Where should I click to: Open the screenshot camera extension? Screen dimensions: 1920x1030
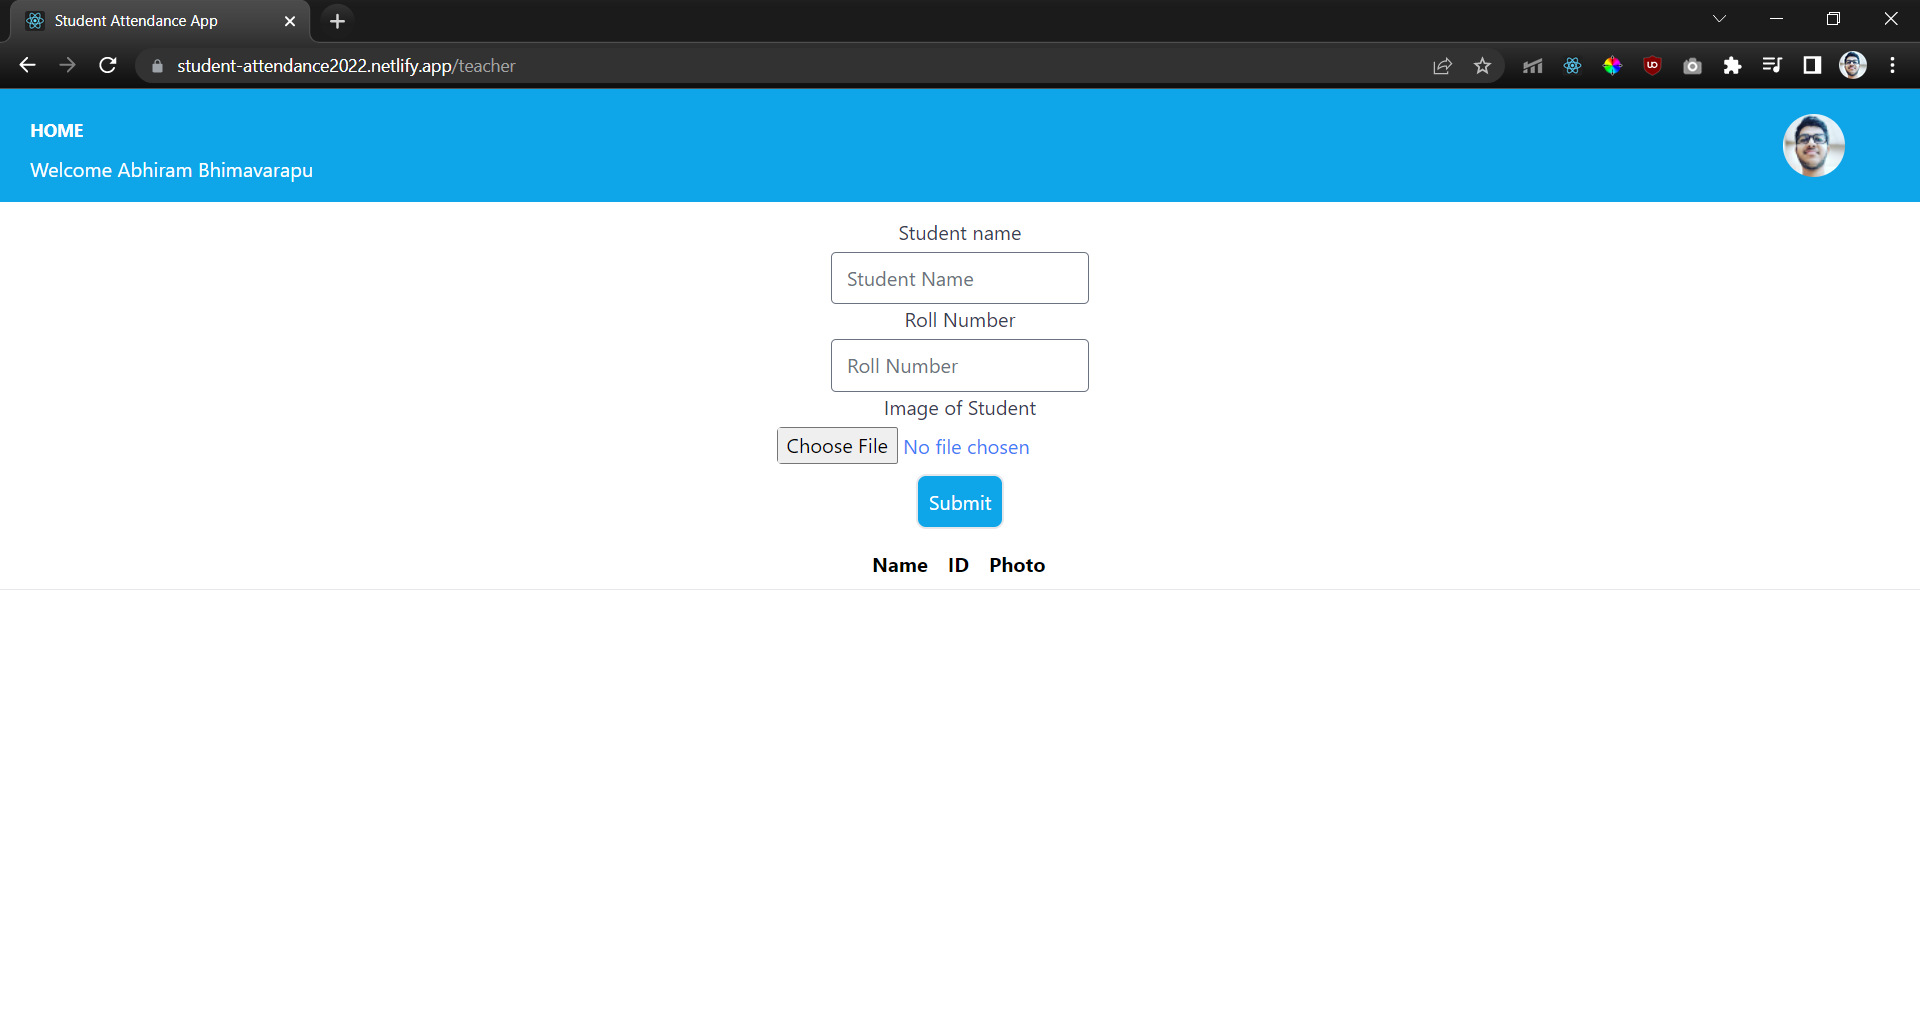click(x=1692, y=65)
